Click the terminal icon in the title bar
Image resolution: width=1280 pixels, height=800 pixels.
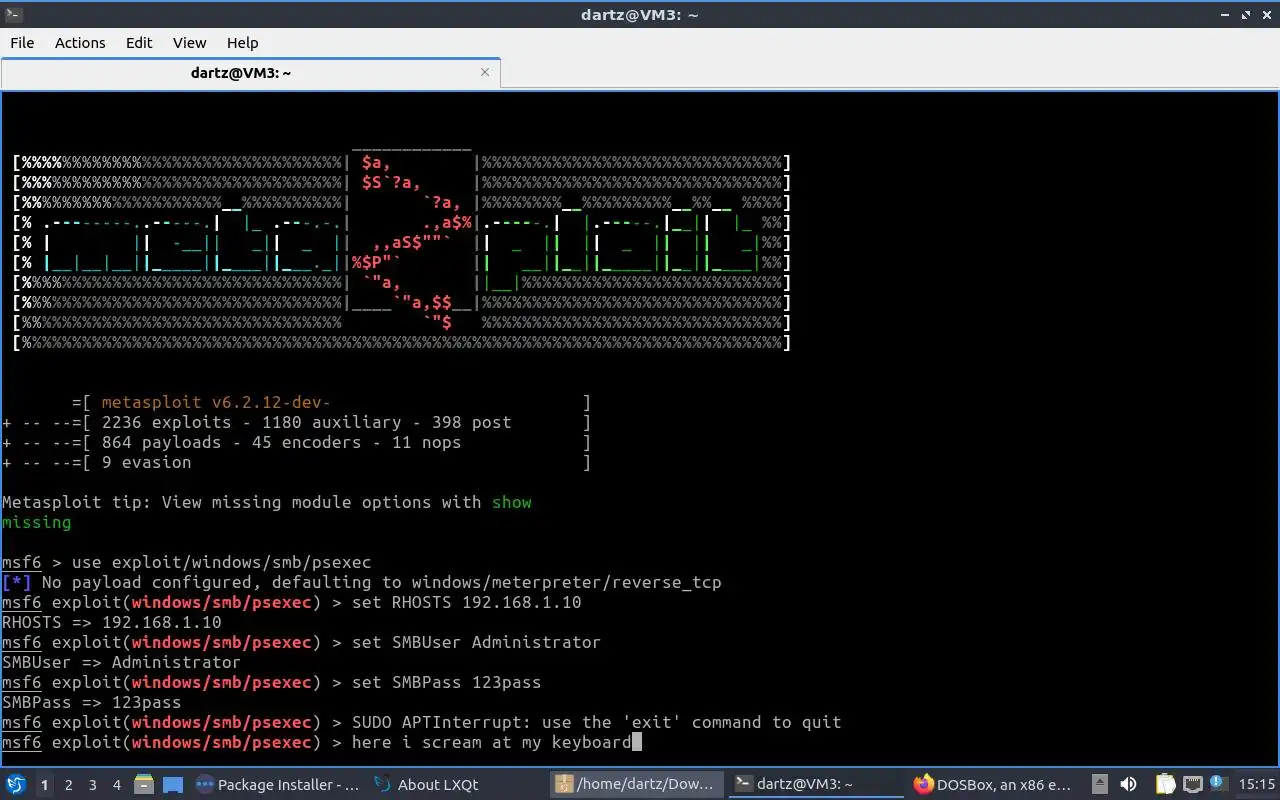[x=12, y=14]
